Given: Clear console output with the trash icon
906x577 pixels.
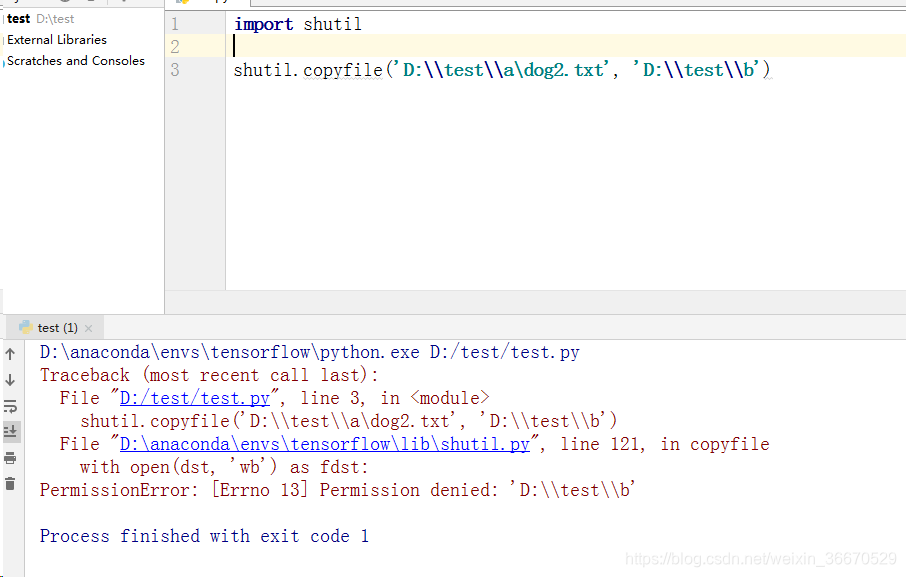Looking at the screenshot, I should pos(10,483).
